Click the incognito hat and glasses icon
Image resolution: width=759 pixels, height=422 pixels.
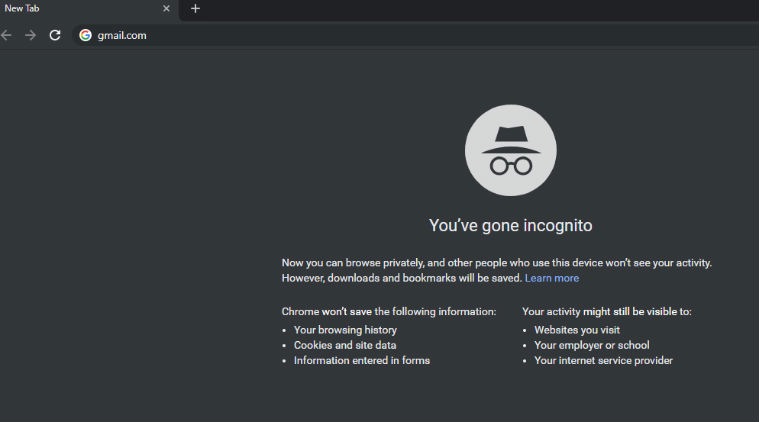(511, 151)
